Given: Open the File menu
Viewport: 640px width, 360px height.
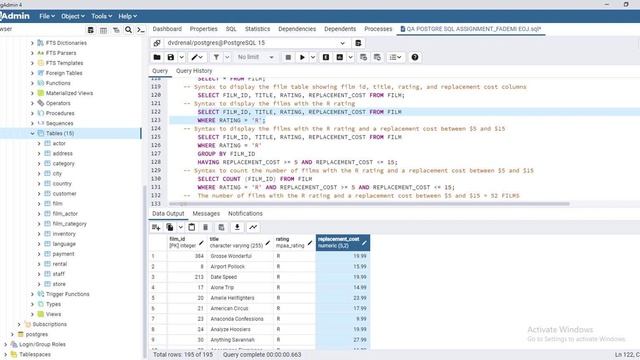Looking at the screenshot, I should click(x=47, y=16).
